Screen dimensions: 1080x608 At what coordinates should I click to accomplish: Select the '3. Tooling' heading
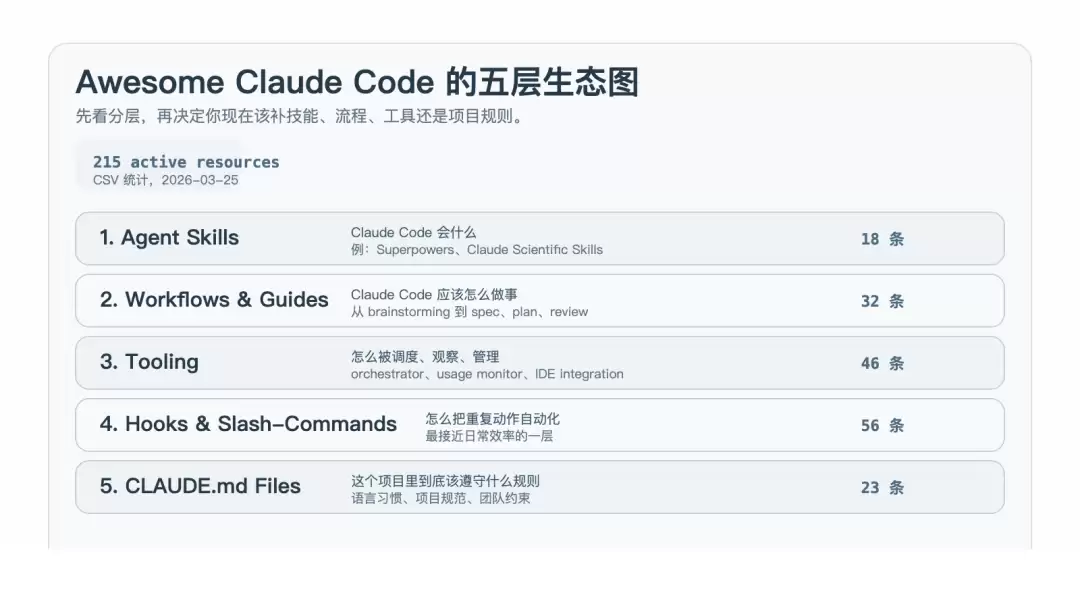pos(149,361)
